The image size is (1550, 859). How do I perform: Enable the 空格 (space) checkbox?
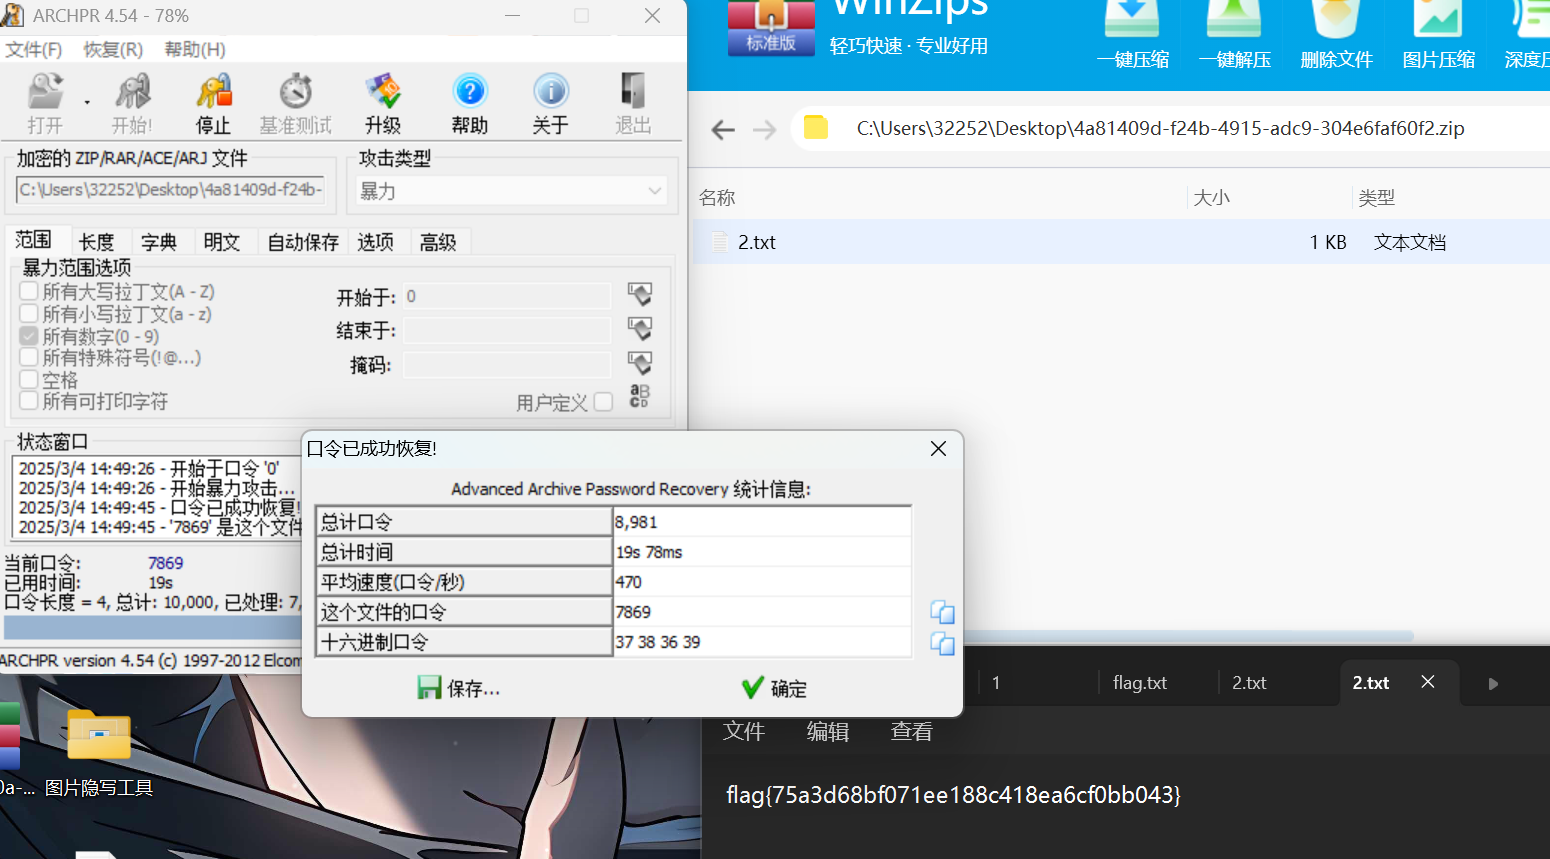pos(28,379)
